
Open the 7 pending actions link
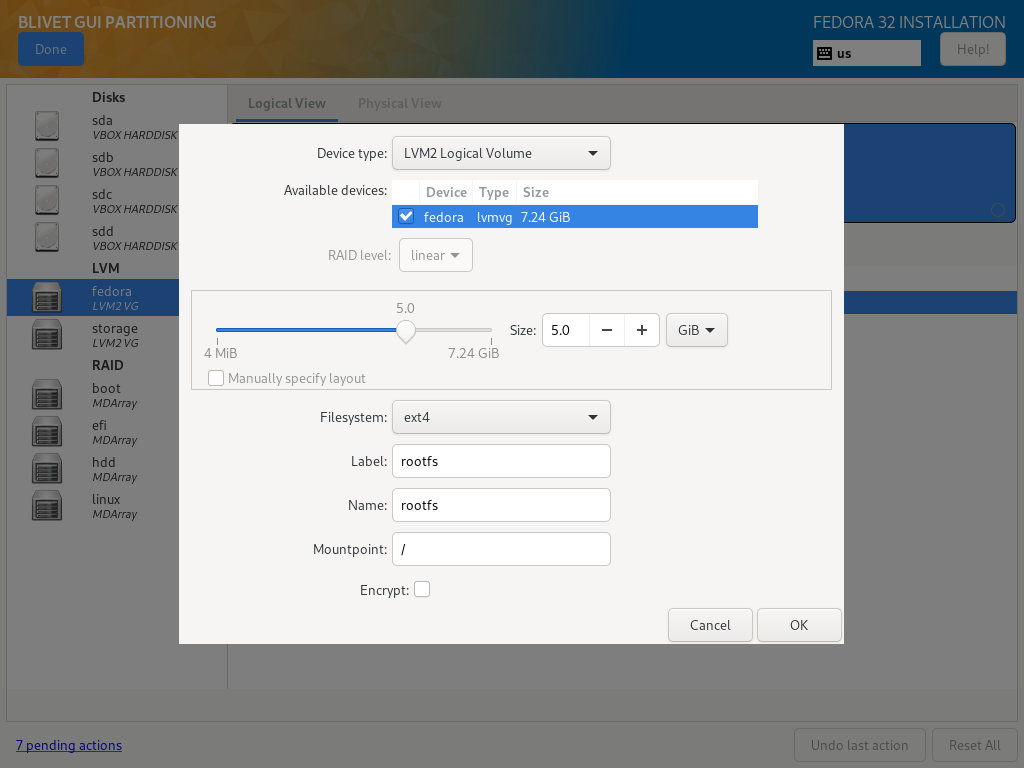pyautogui.click(x=68, y=745)
